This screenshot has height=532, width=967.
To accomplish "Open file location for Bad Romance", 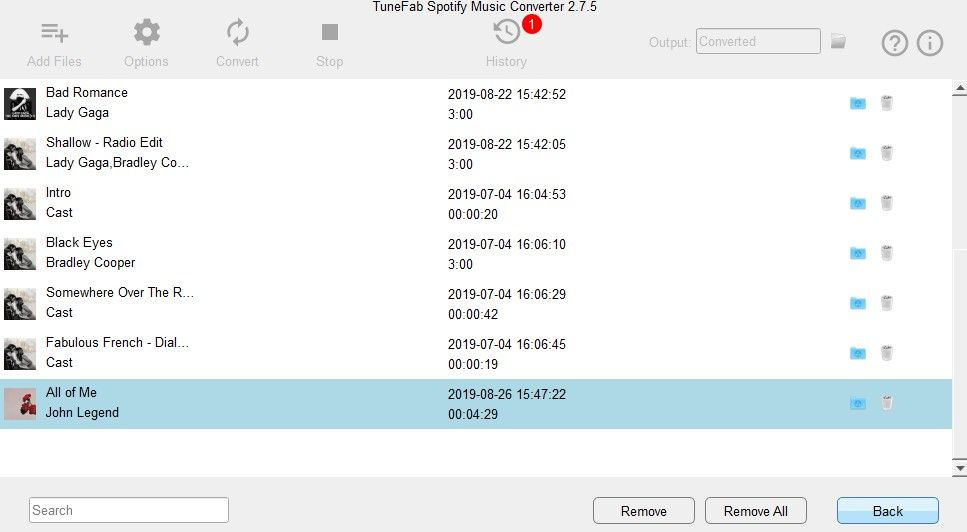I will [x=858, y=103].
